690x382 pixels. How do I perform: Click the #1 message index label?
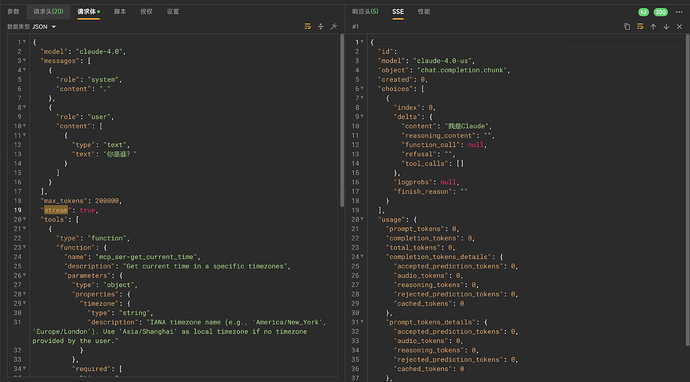[355, 27]
